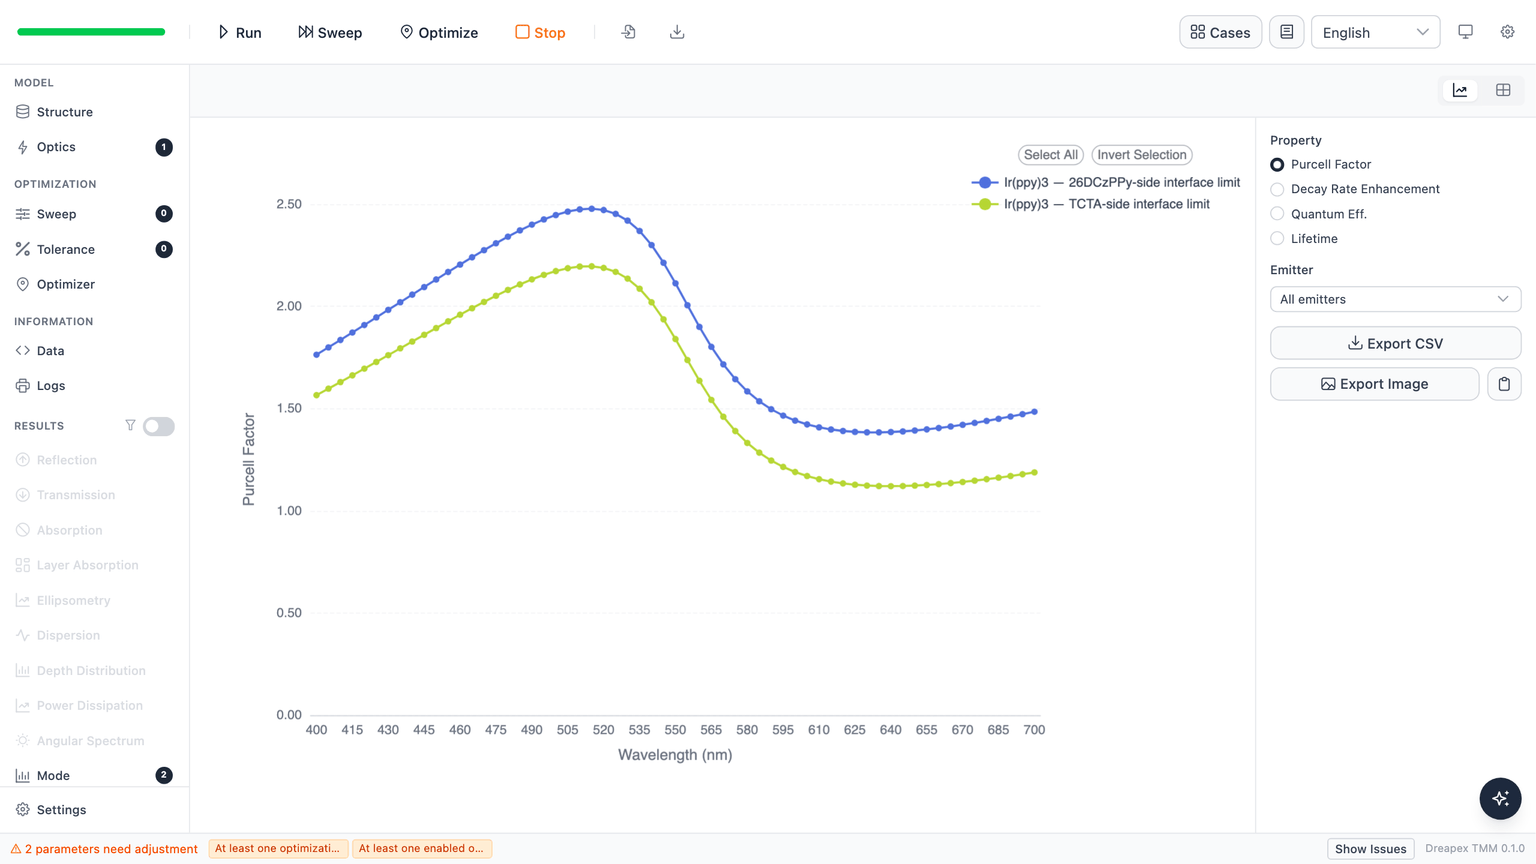Select the Lifetime radio option
Viewport: 1536px width, 864px height.
(x=1277, y=239)
